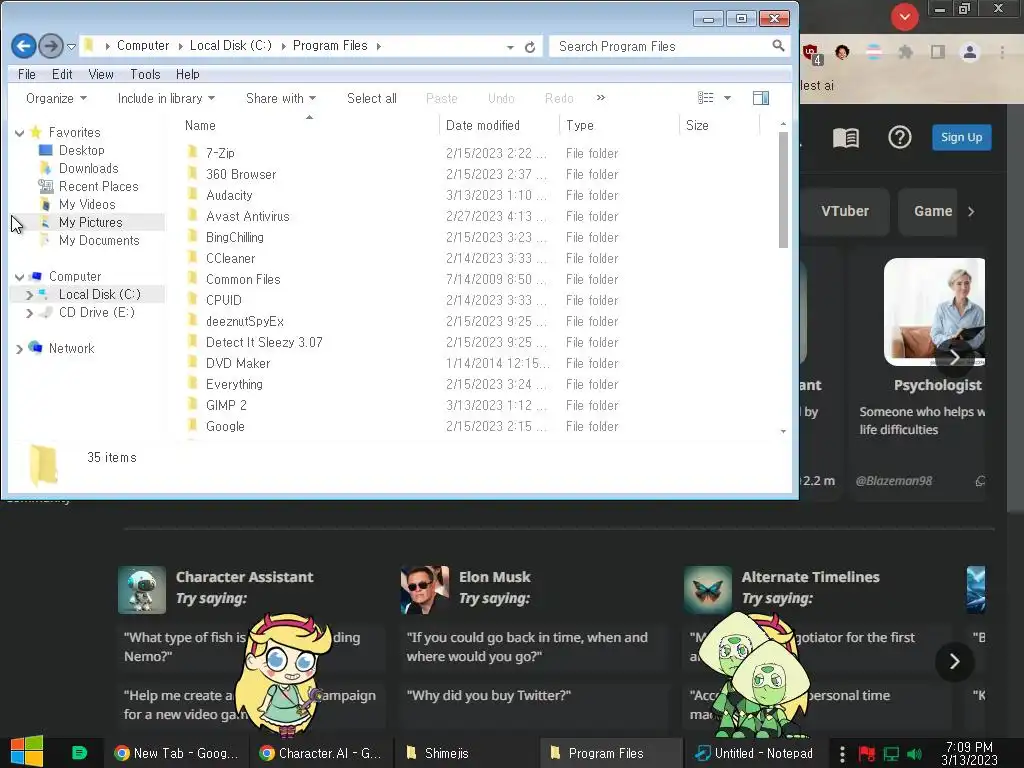This screenshot has height=768, width=1024.
Task: Open the Help menu
Action: pyautogui.click(x=187, y=74)
